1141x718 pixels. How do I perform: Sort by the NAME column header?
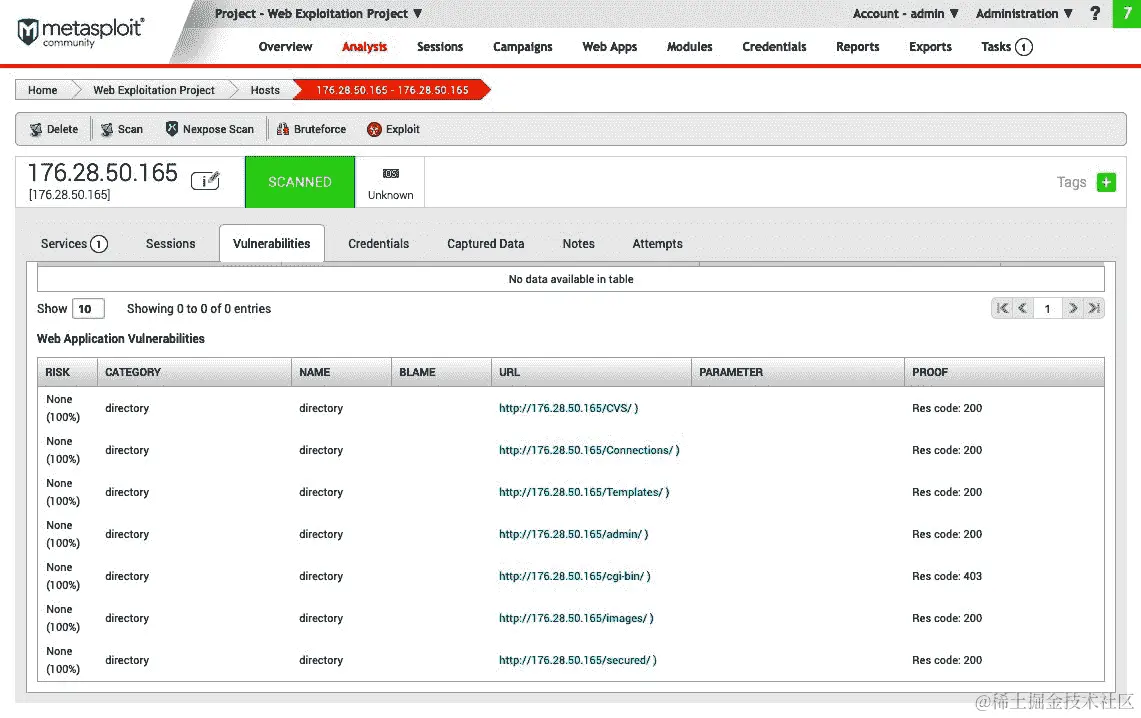(341, 372)
